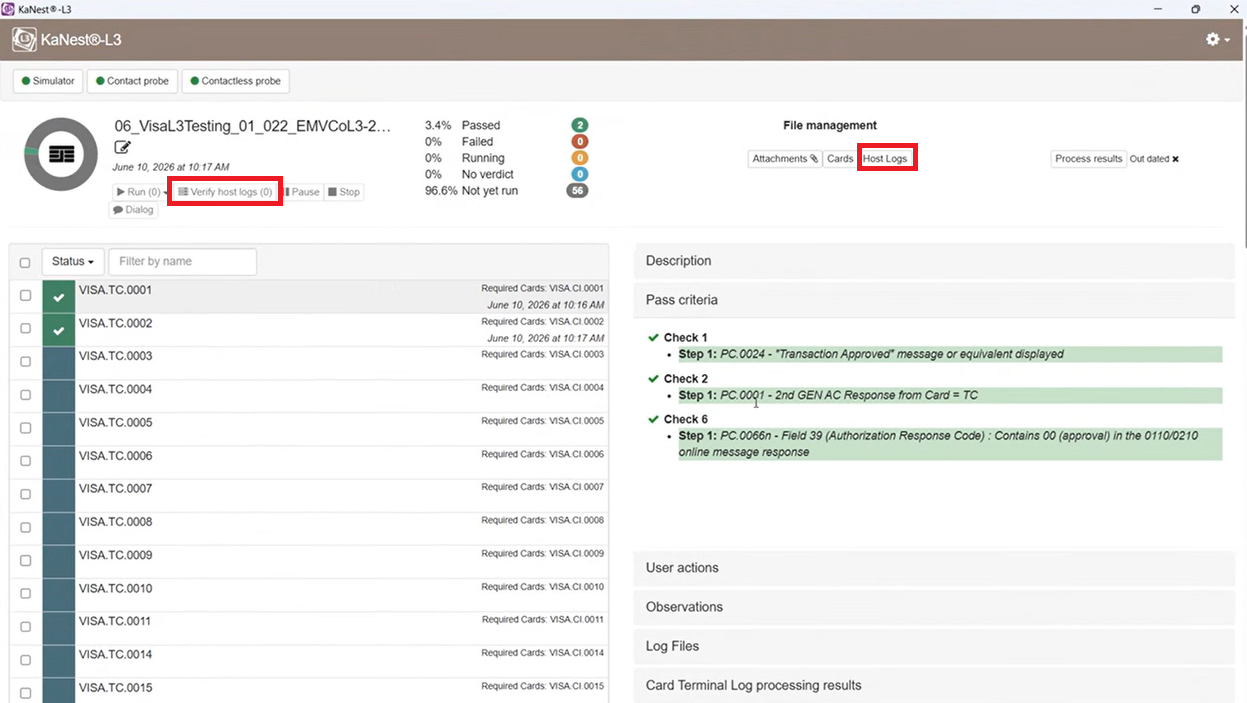Check the box for VISA.TC.0006
The height and width of the screenshot is (703, 1247).
pyautogui.click(x=25, y=461)
